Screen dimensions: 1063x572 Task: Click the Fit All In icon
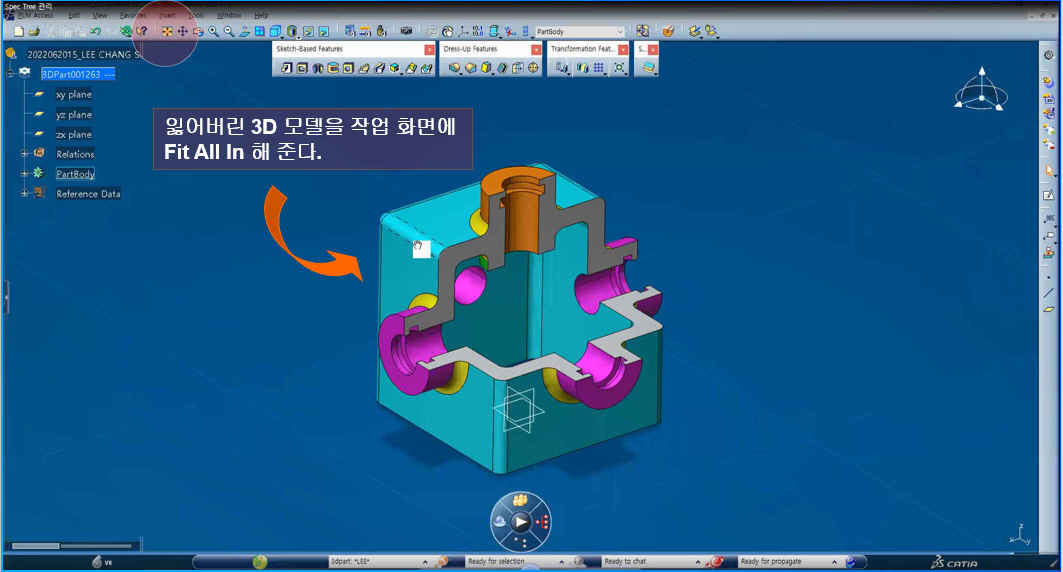(167, 32)
